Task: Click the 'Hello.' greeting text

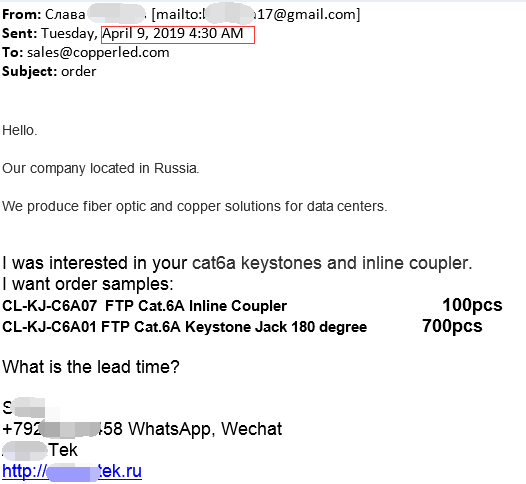Action: point(19,130)
